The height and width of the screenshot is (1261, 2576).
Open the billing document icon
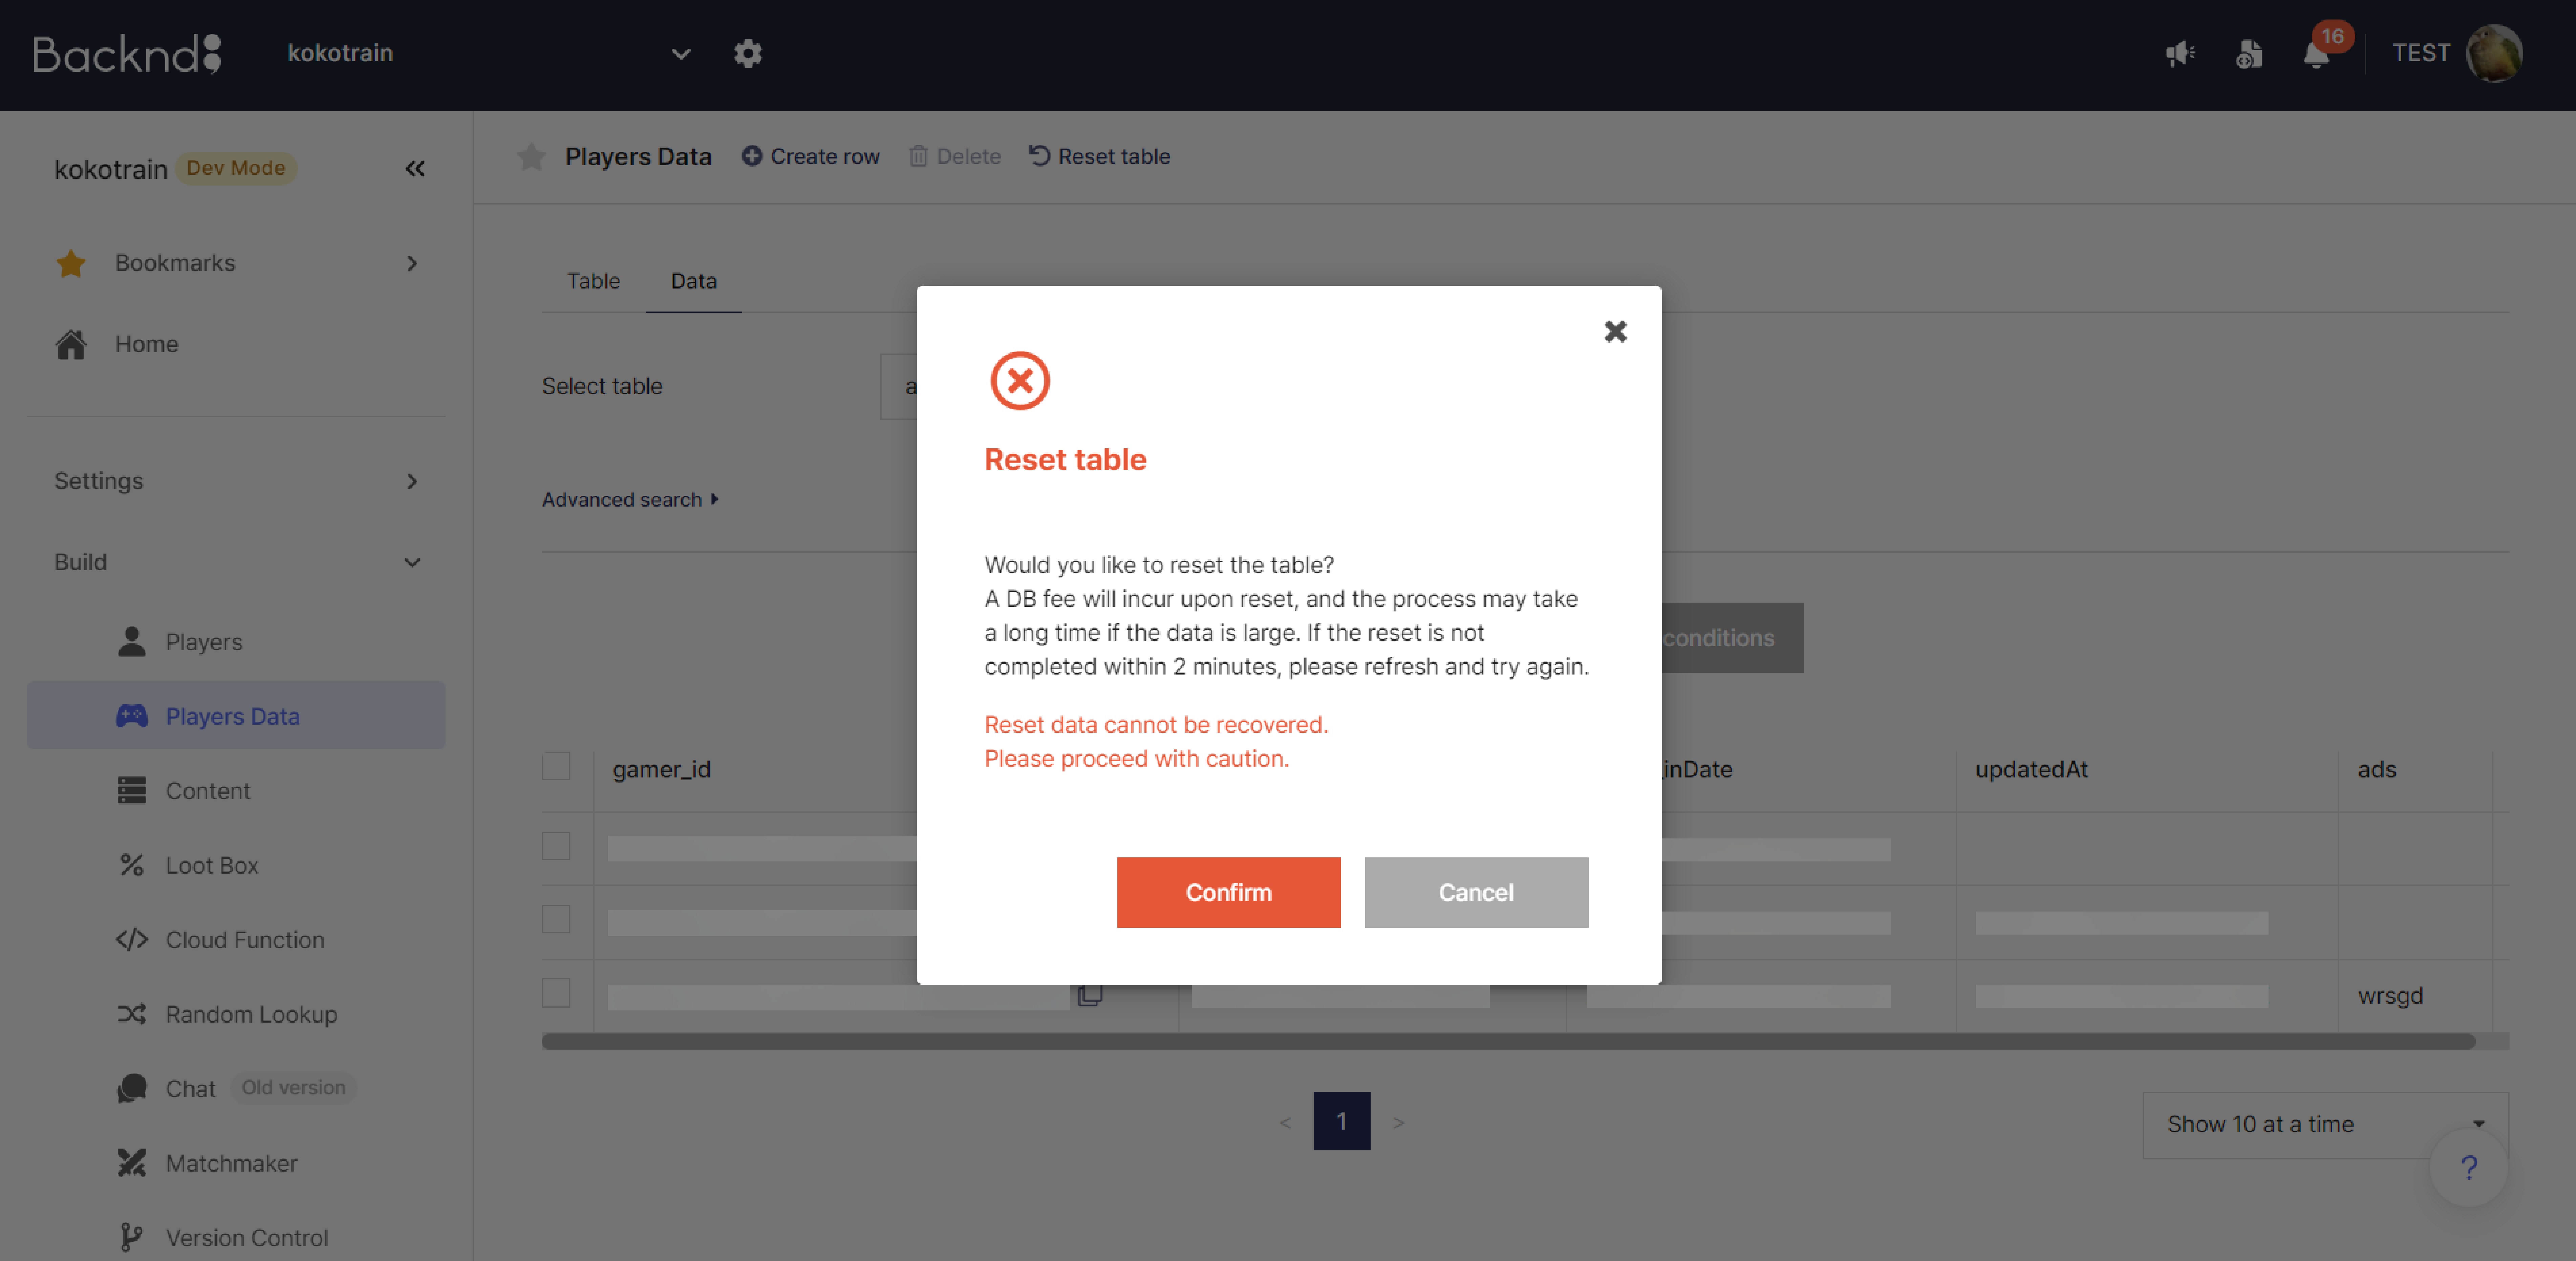click(x=2249, y=53)
